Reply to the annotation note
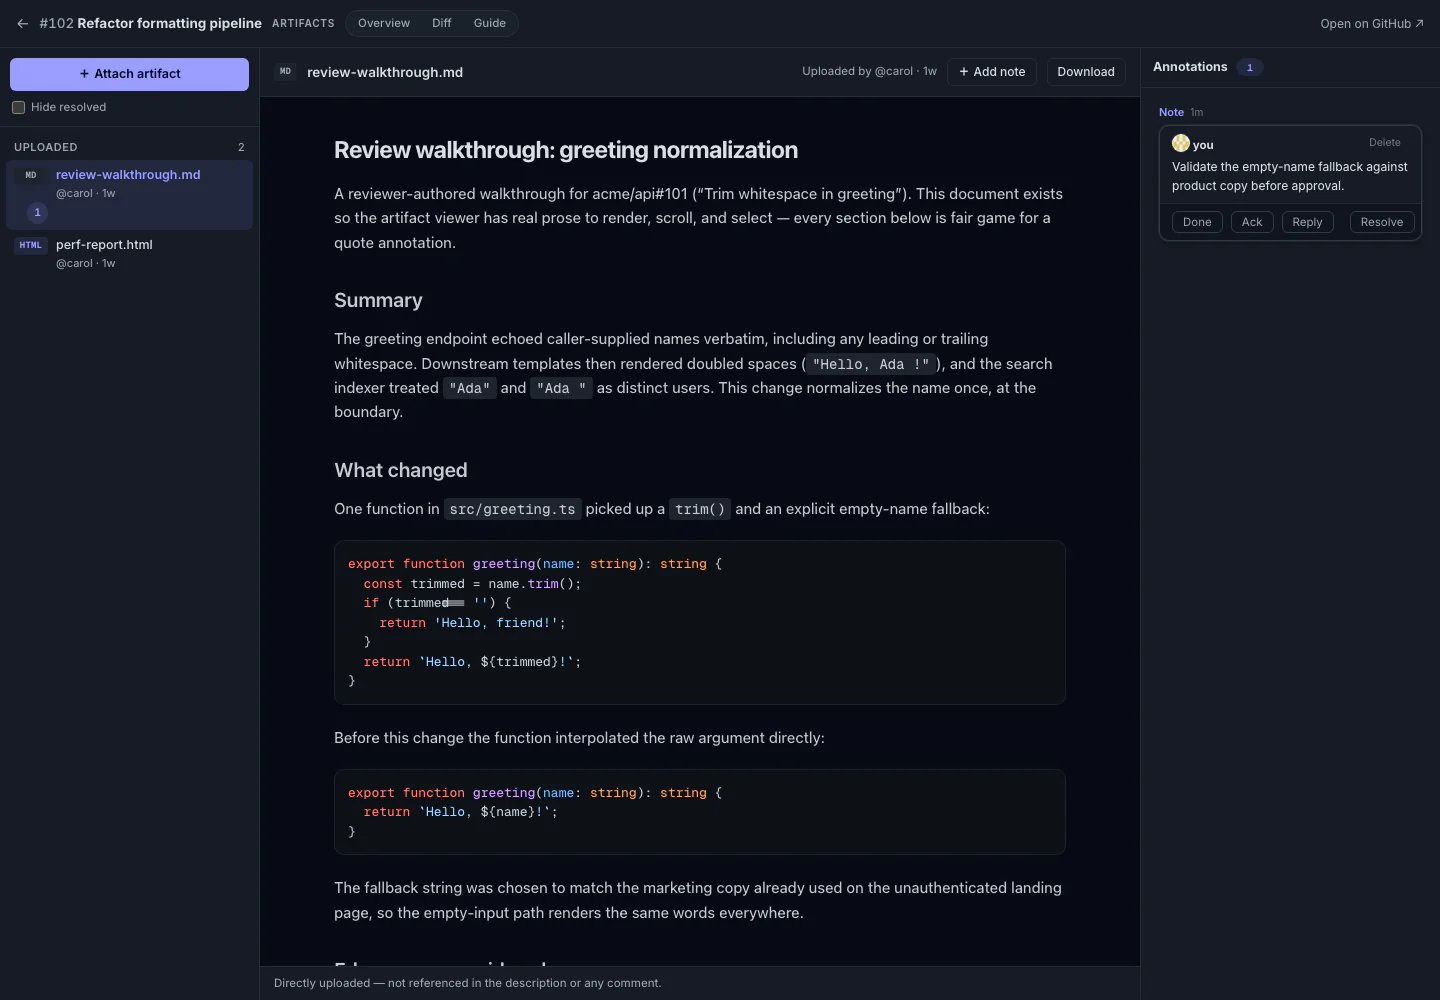This screenshot has width=1440, height=1000. pos(1307,222)
